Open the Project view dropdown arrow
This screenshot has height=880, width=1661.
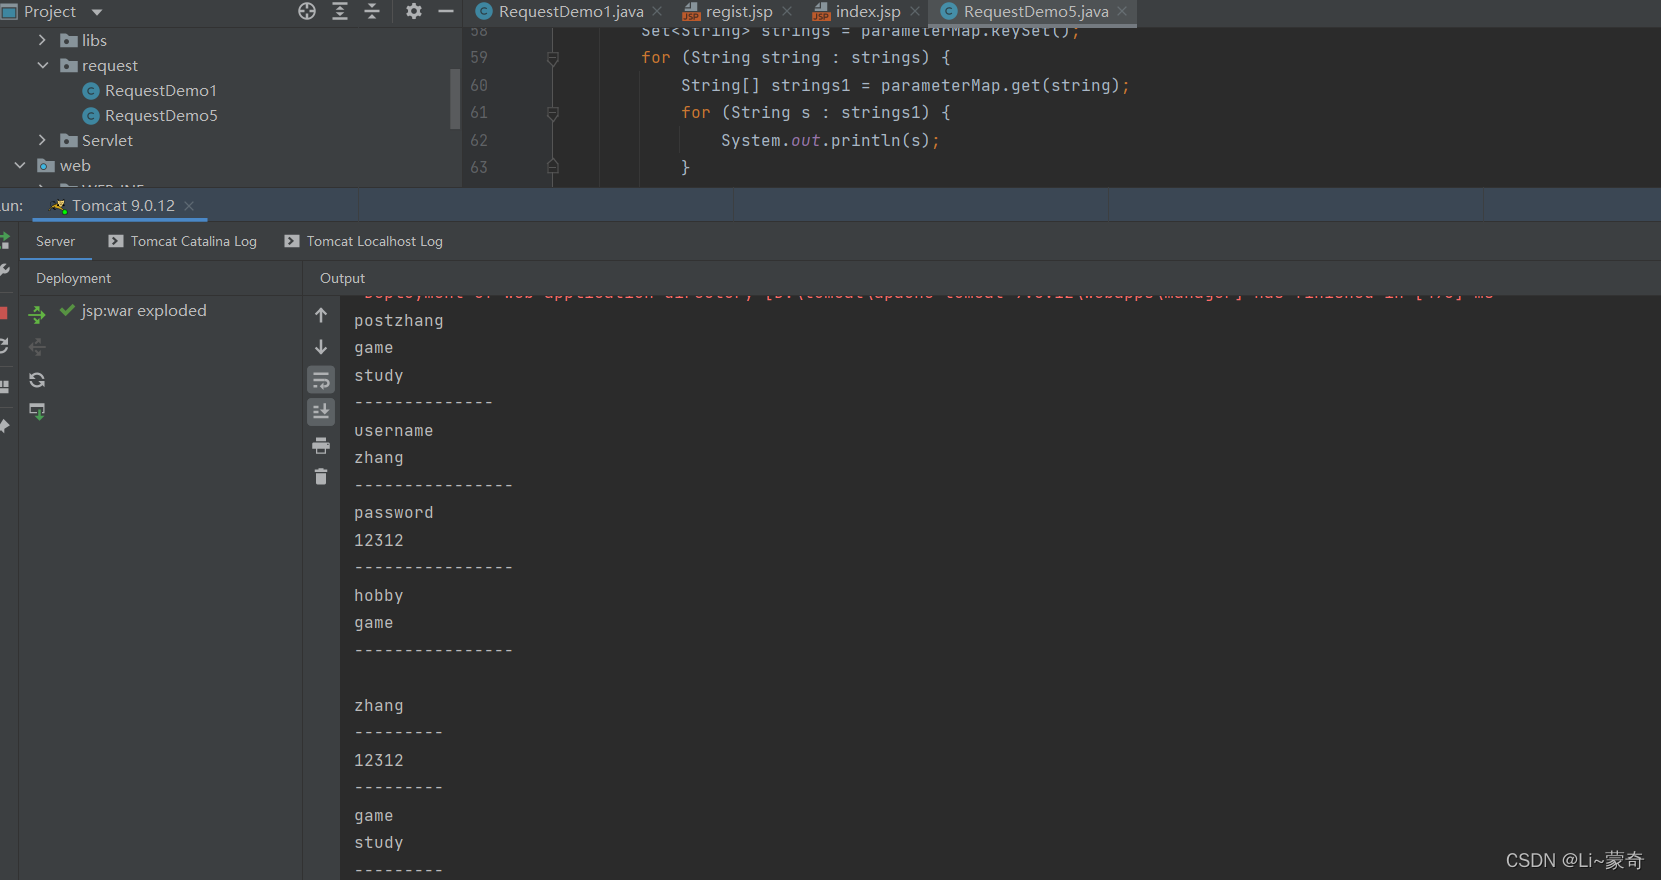click(x=97, y=12)
